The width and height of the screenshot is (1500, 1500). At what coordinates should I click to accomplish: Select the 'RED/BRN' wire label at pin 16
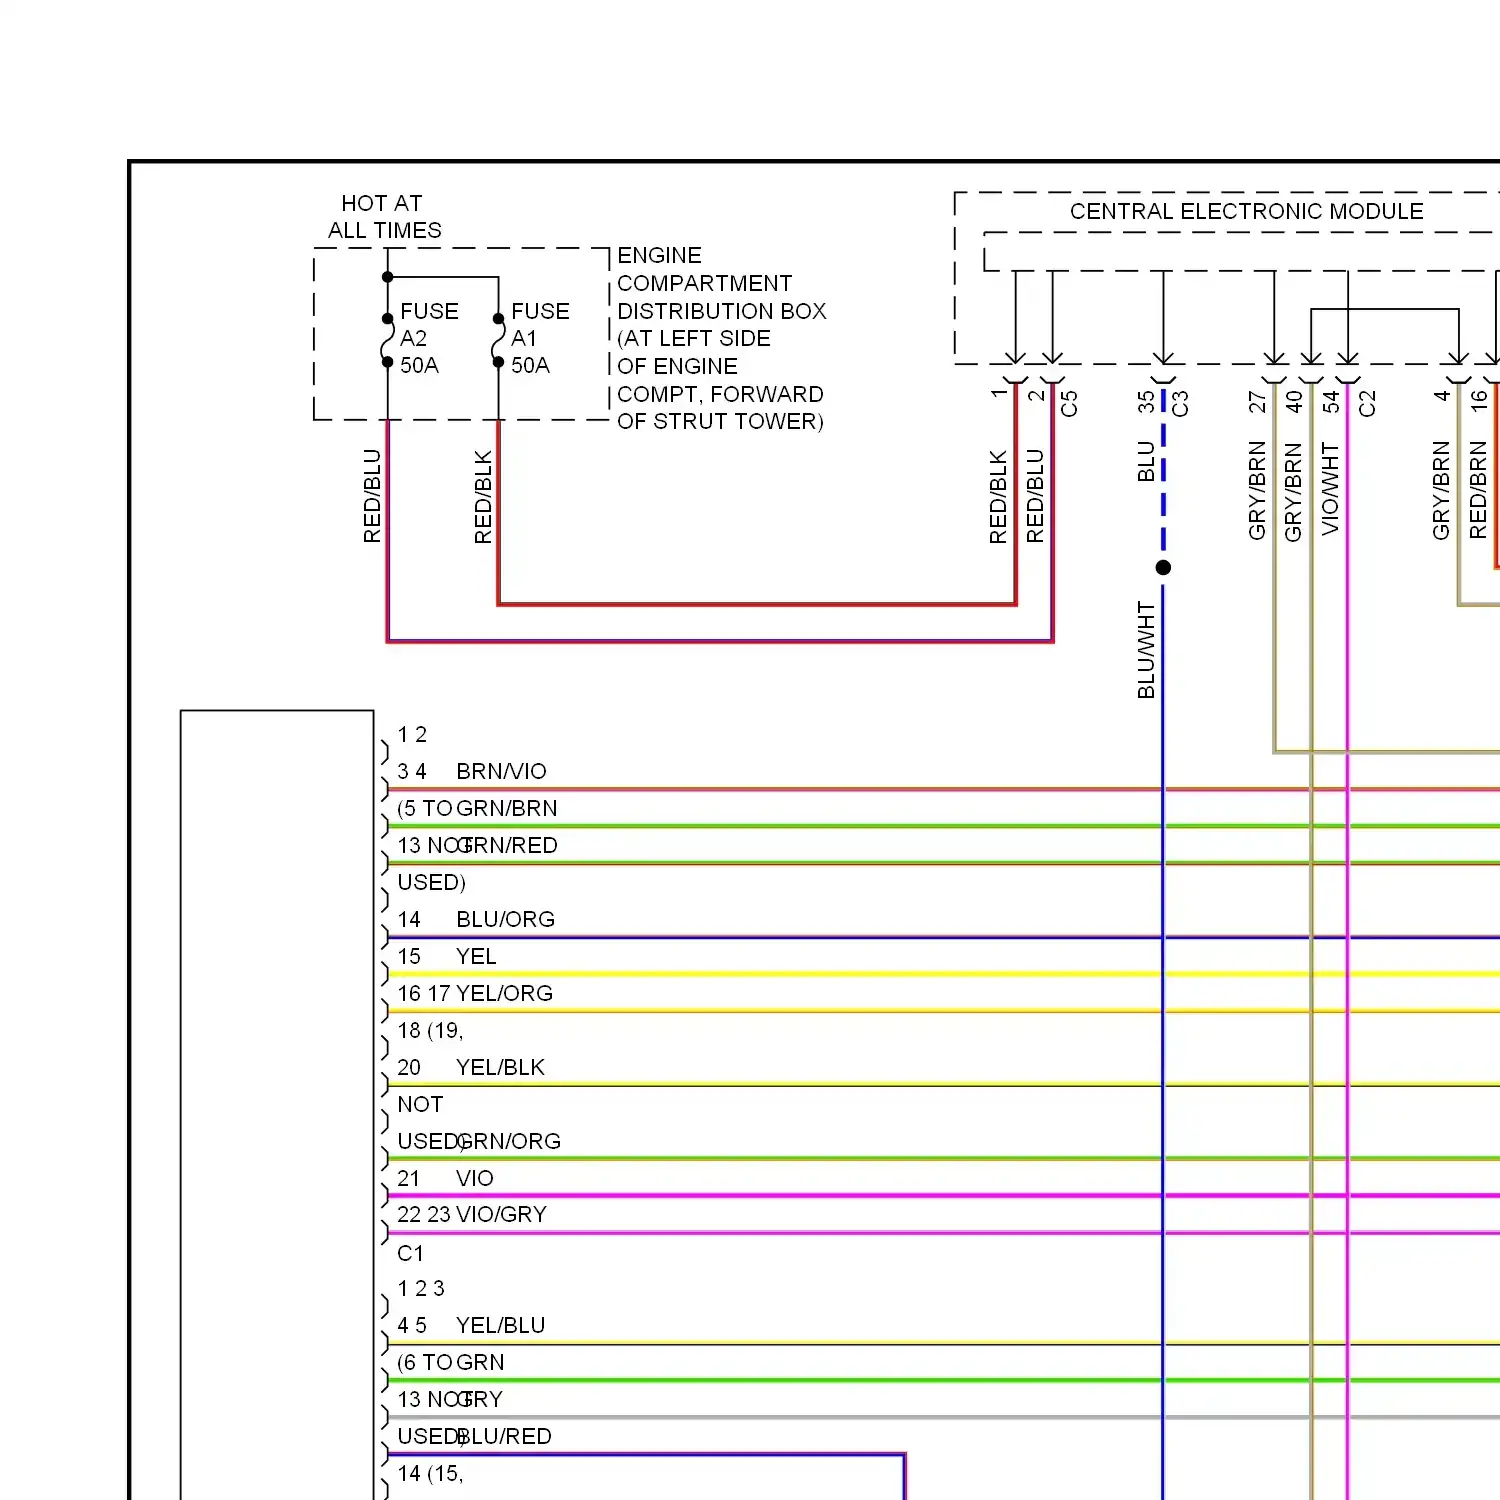pyautogui.click(x=1478, y=491)
